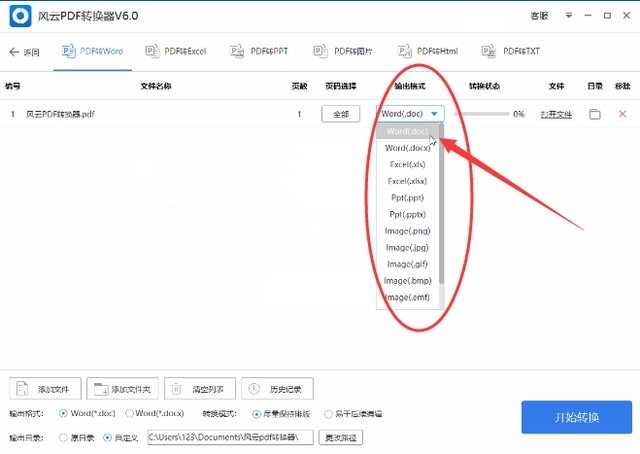
Task: Select the Word(*.docx) output radio button
Action: 129,414
